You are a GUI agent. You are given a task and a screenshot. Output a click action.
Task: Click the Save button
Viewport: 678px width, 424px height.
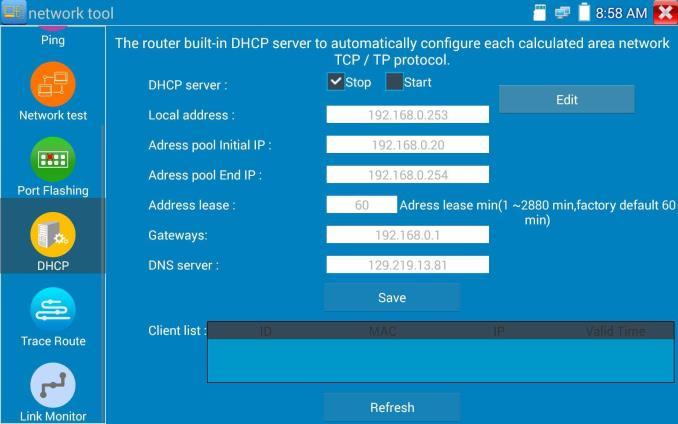point(392,297)
